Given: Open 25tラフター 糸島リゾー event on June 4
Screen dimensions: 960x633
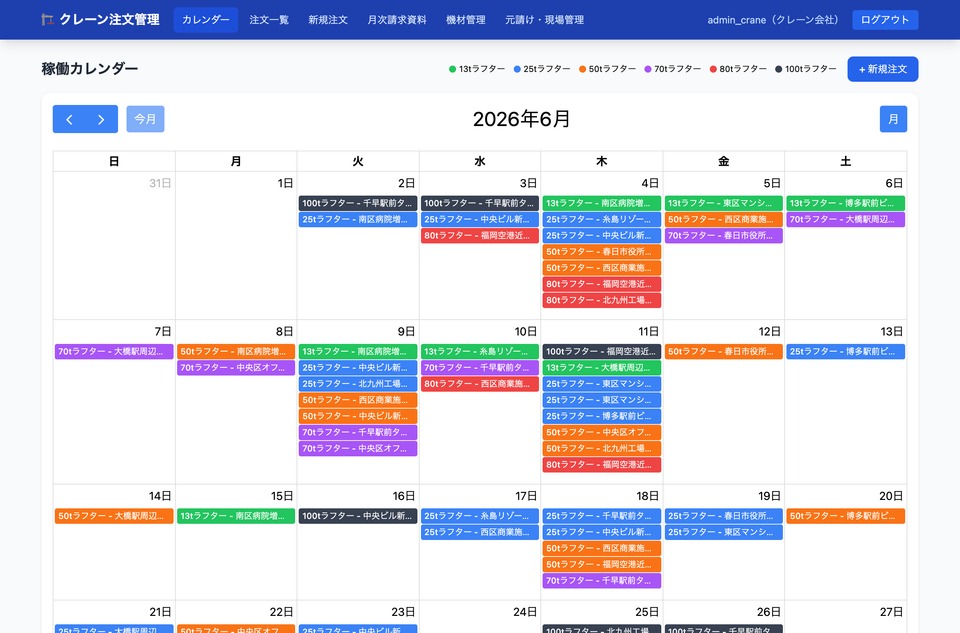Looking at the screenshot, I should coord(601,219).
